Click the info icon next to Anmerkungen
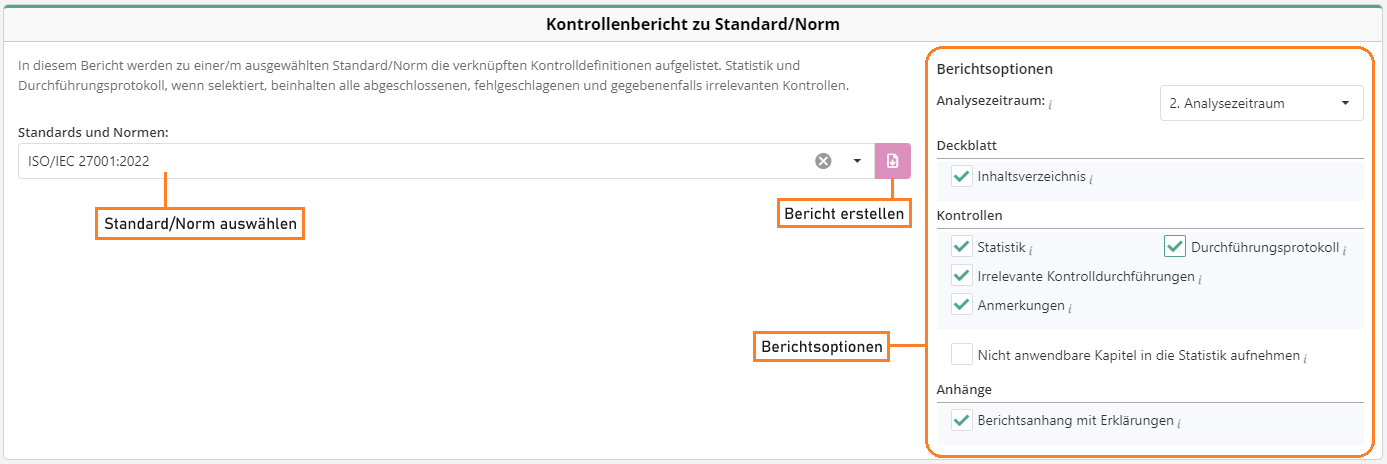The width and height of the screenshot is (1387, 464). 1070,308
